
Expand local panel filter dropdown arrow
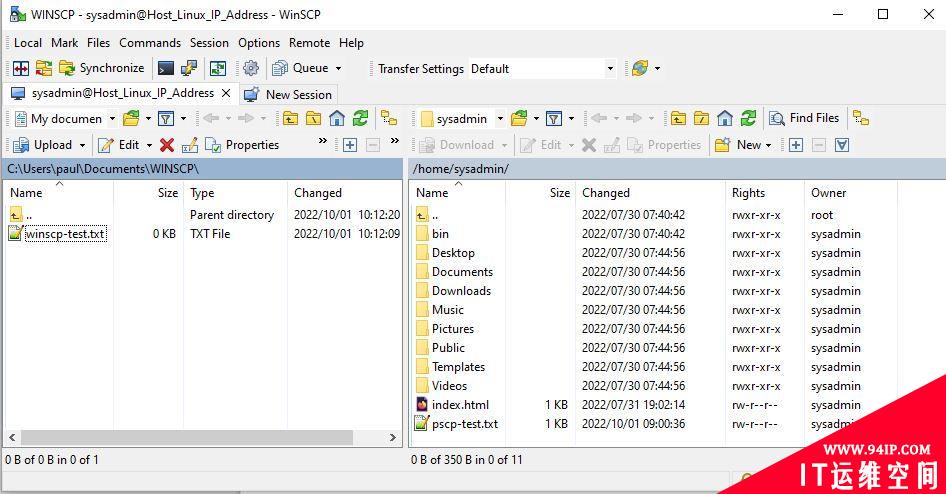coord(183,118)
